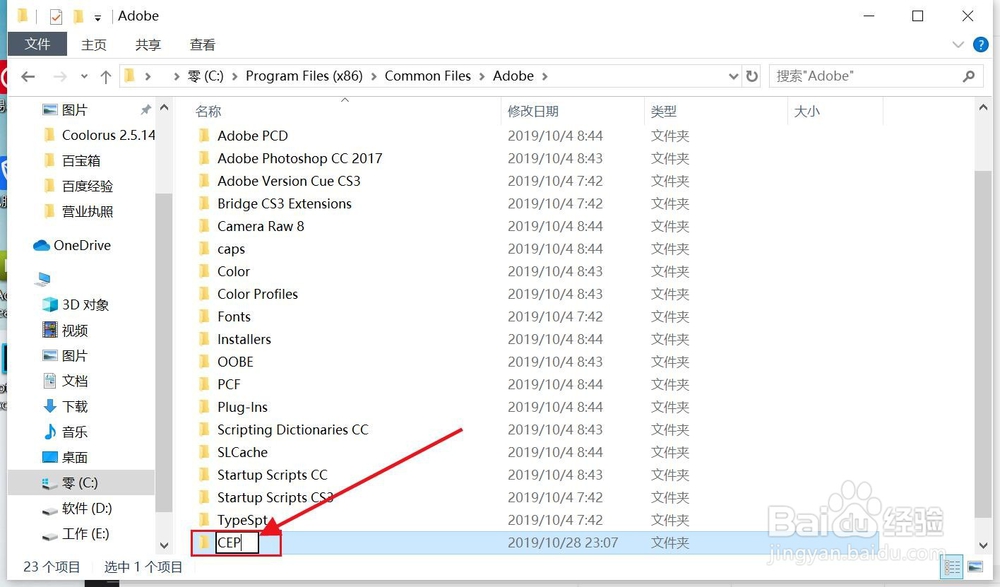
Task: Click the new folder quick access icon
Action: click(78, 16)
